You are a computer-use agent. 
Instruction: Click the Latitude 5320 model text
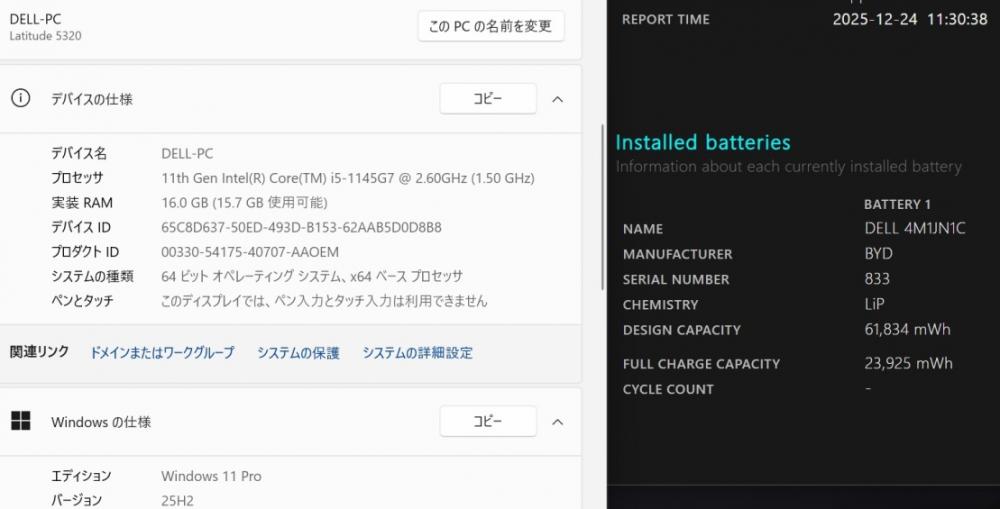pos(45,36)
